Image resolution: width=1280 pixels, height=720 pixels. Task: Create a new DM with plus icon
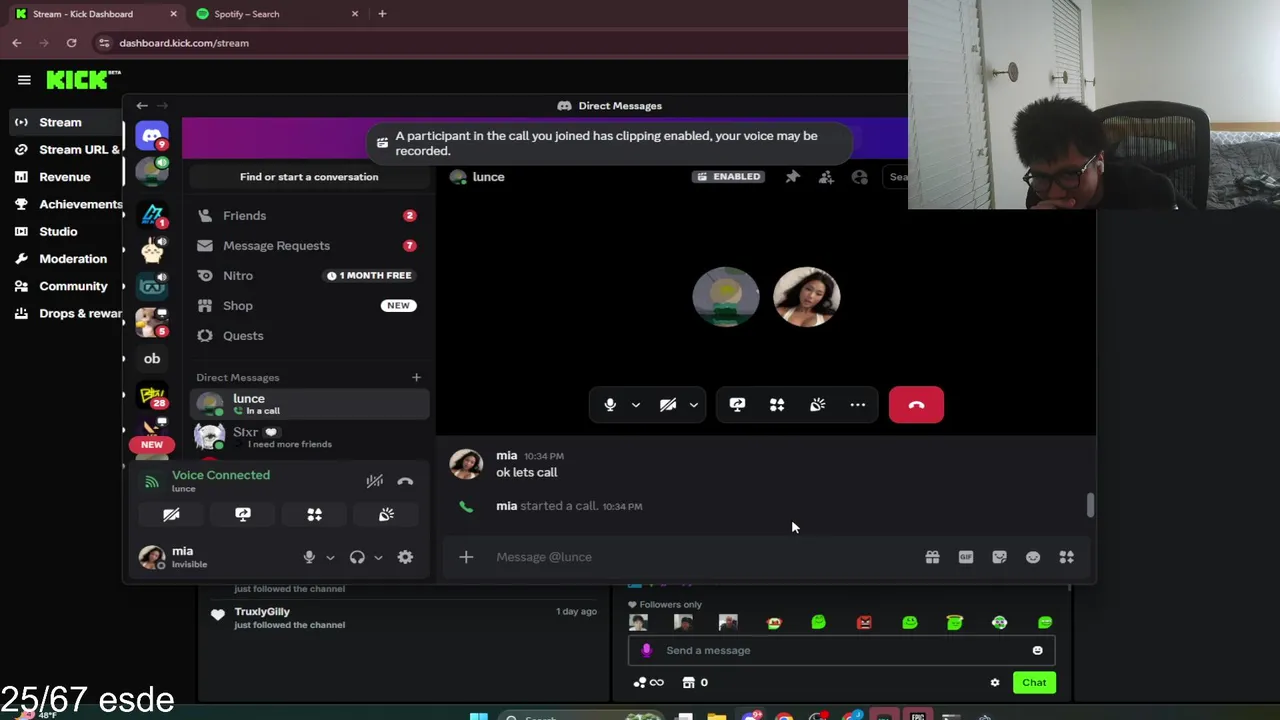[416, 377]
